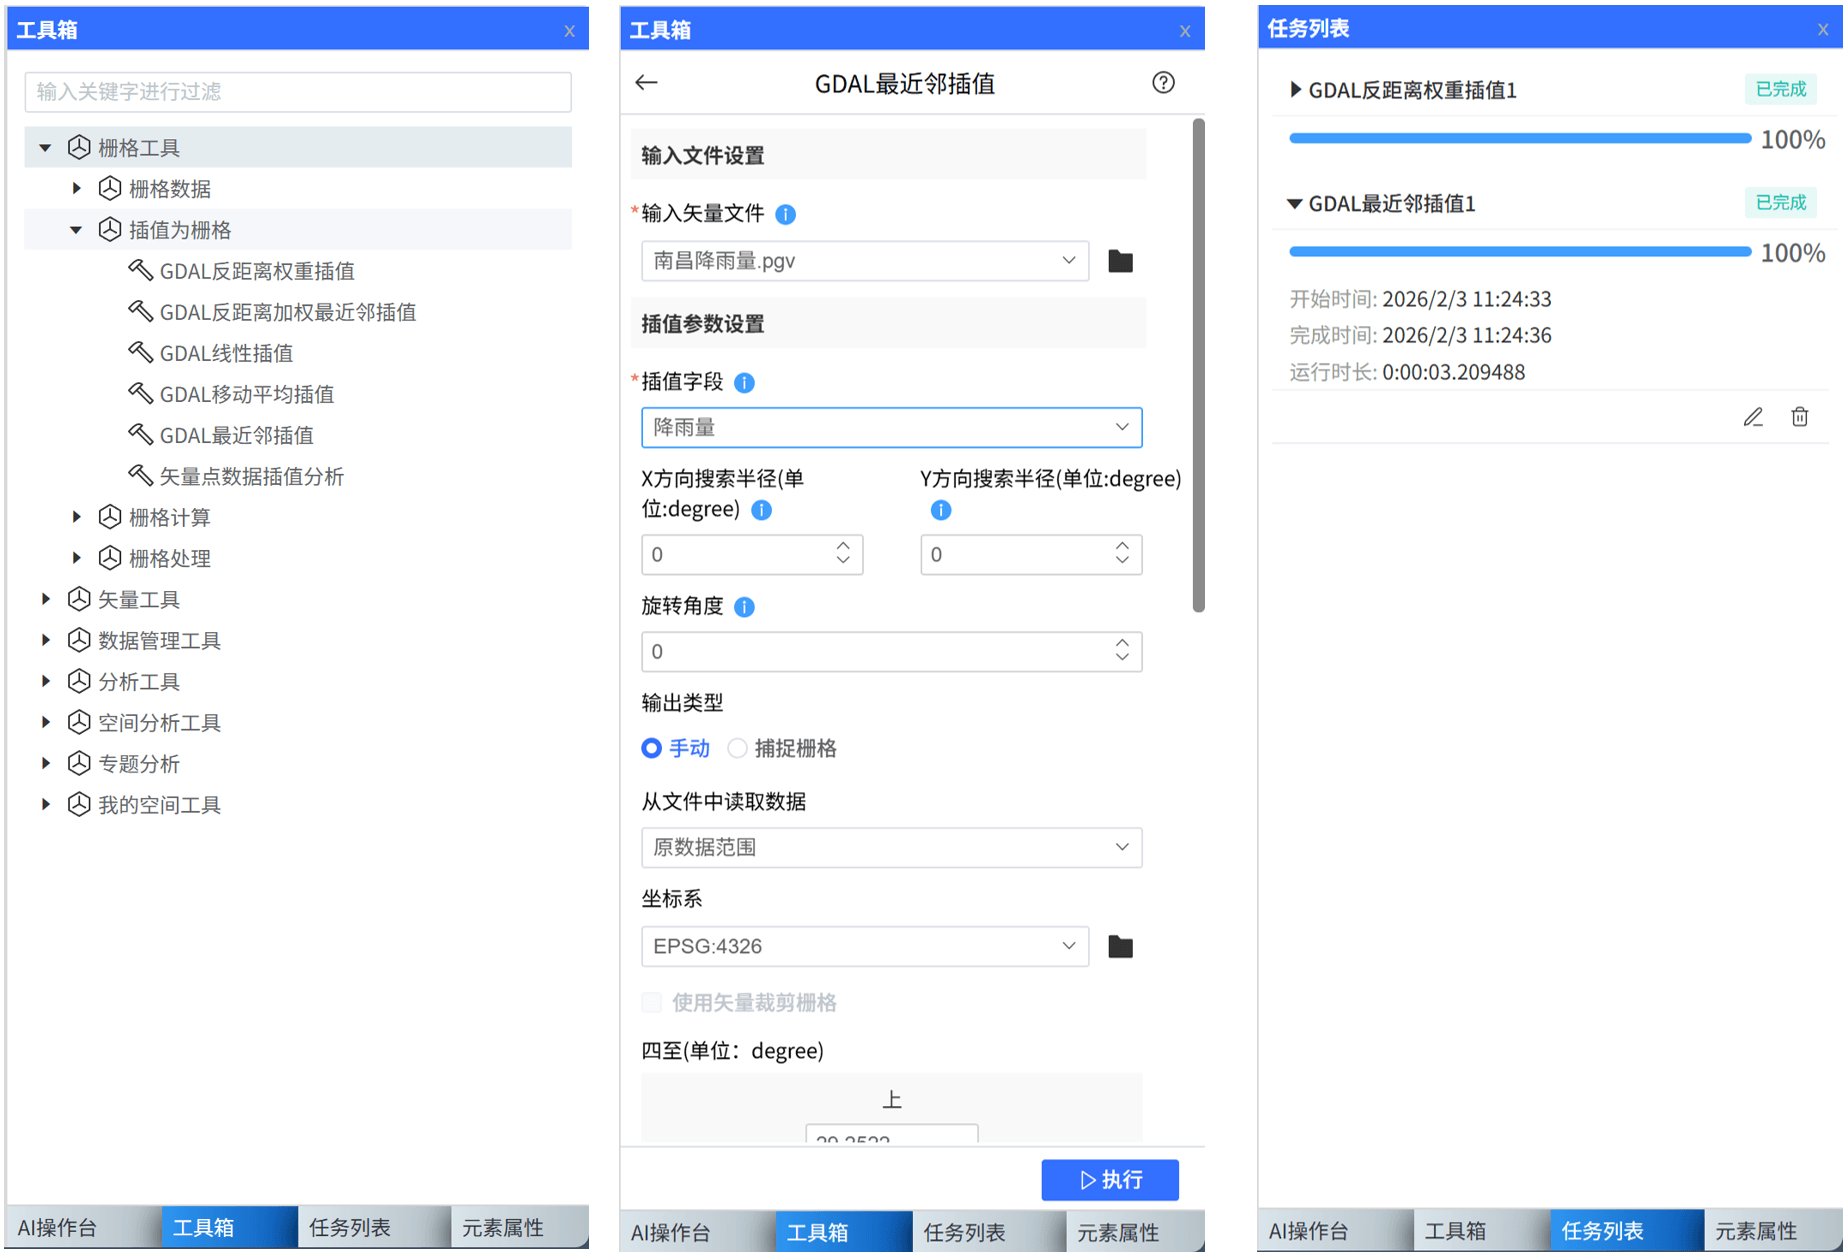Click the 输入关键字进行过滤 search field
The width and height of the screenshot is (1848, 1260).
point(297,91)
